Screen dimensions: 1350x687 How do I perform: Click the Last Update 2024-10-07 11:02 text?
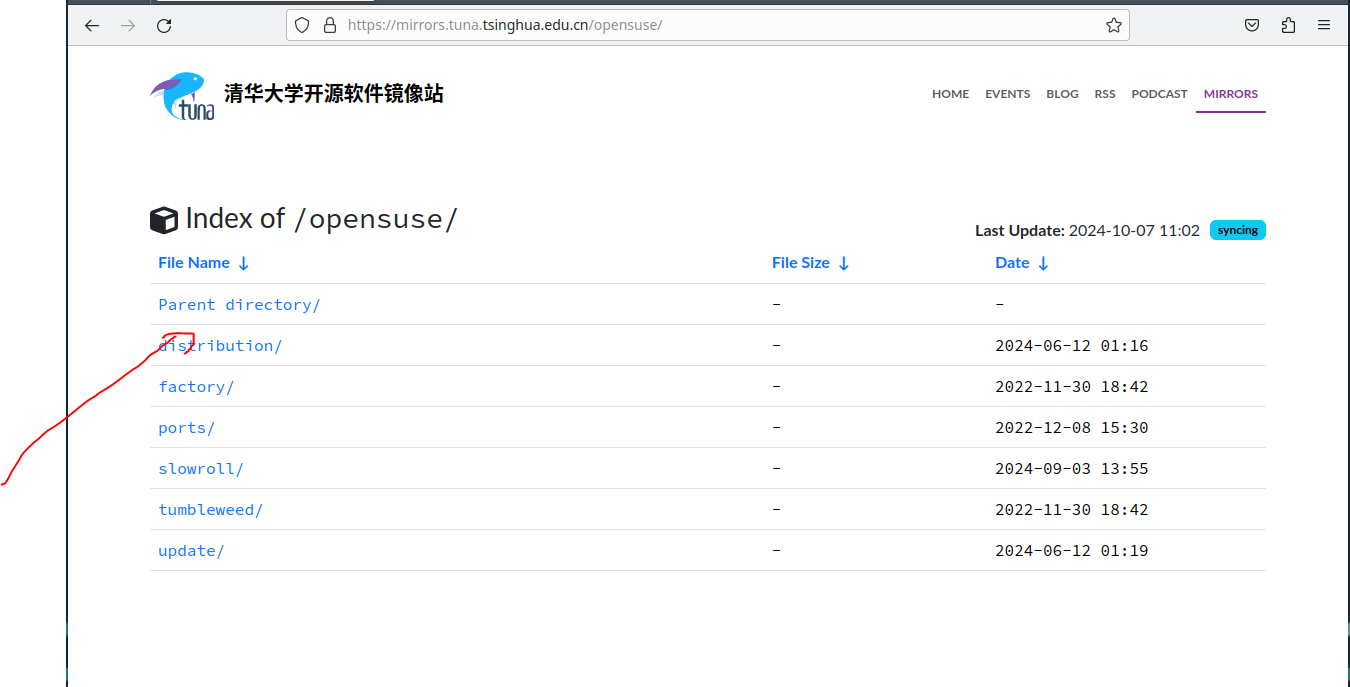click(x=1087, y=231)
